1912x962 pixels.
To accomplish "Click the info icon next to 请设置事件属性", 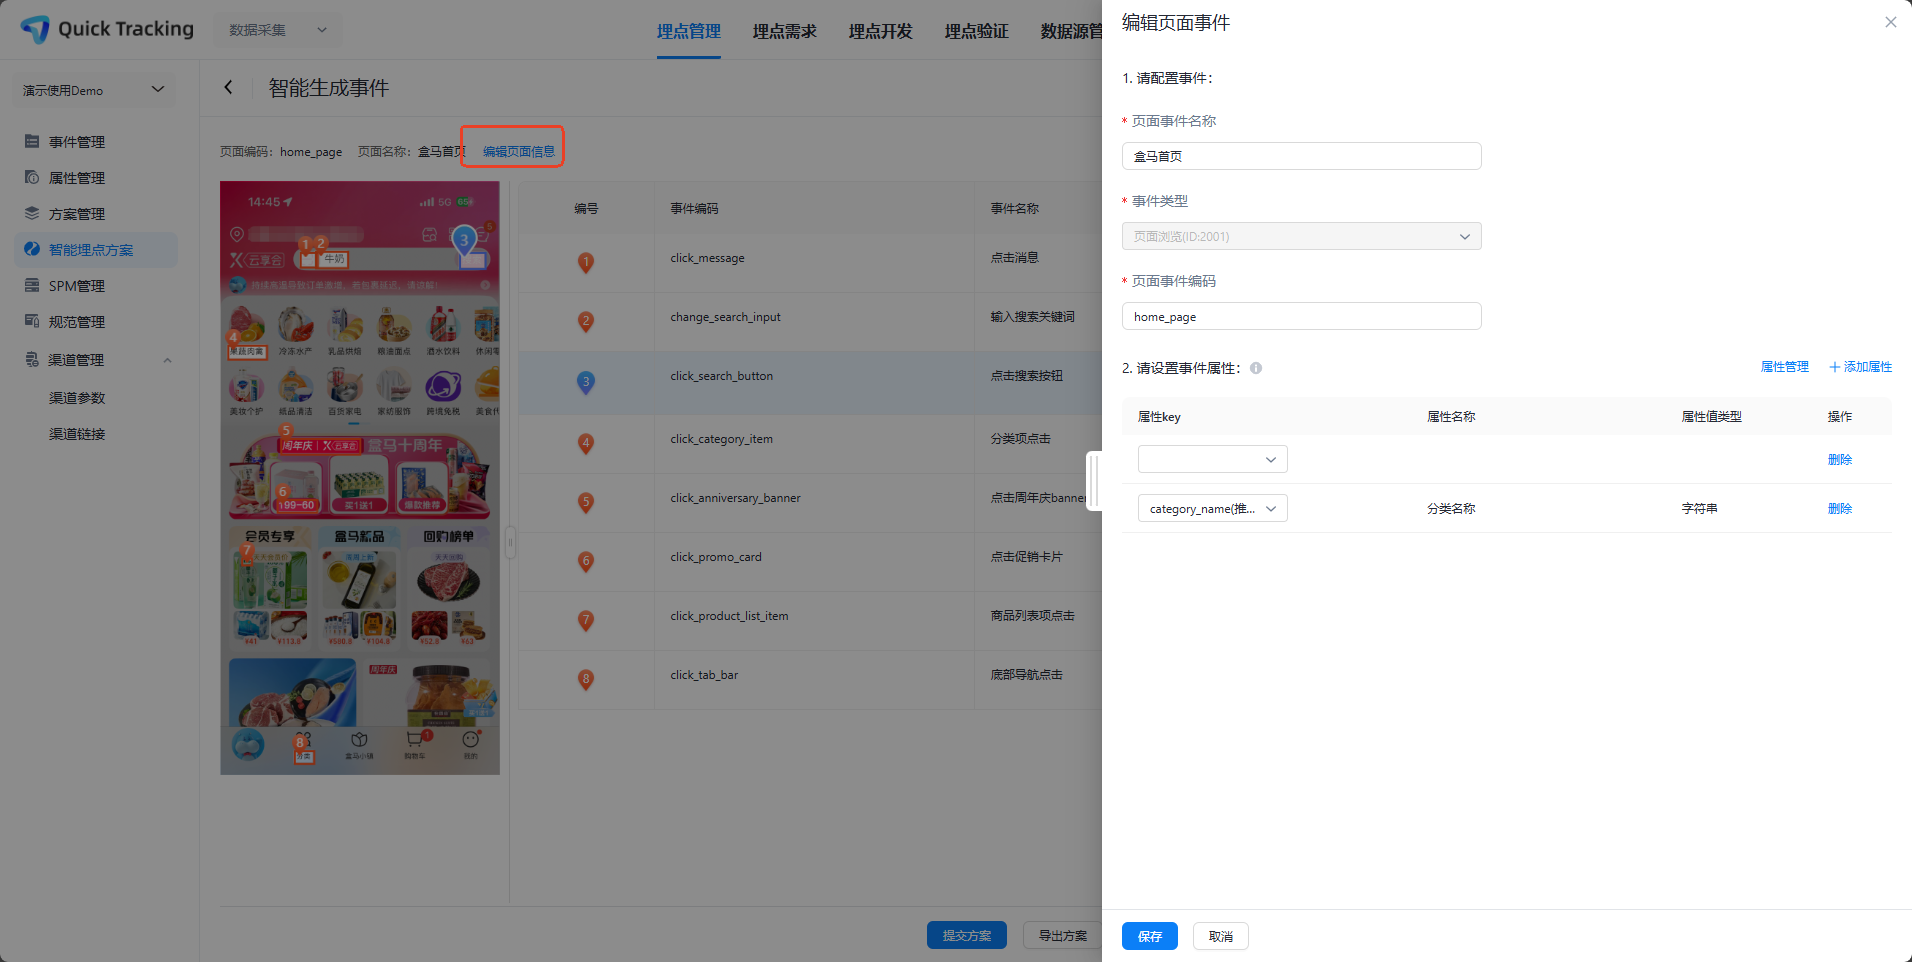I will tap(1256, 368).
